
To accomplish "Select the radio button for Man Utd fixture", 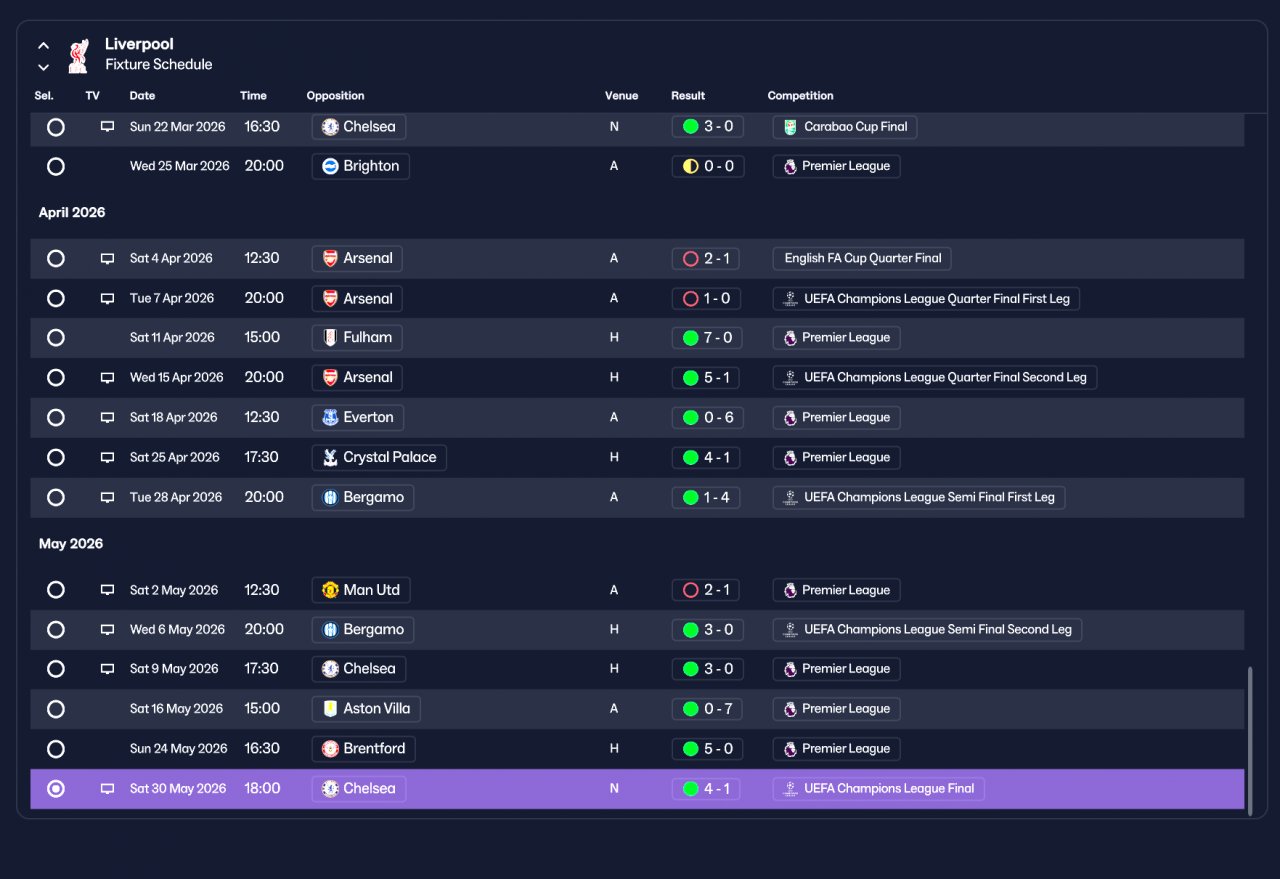I will point(56,590).
